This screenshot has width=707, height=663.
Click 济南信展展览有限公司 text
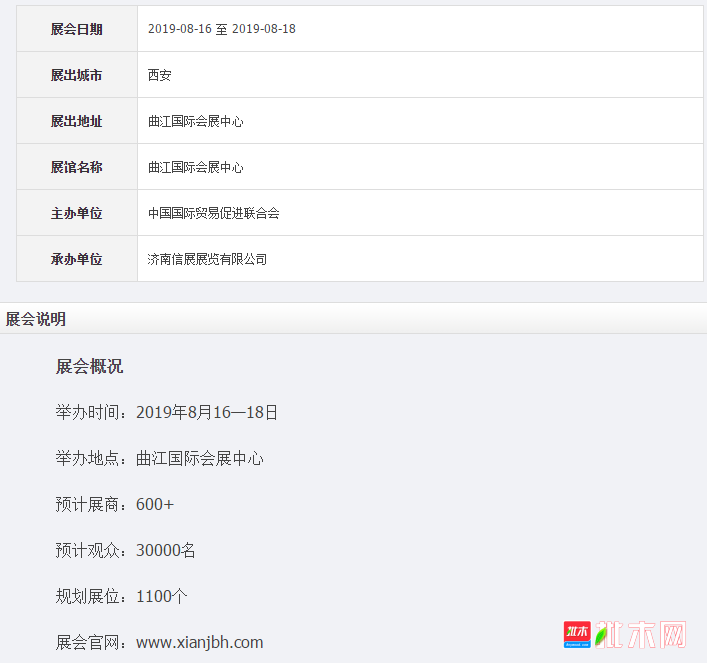pyautogui.click(x=207, y=259)
